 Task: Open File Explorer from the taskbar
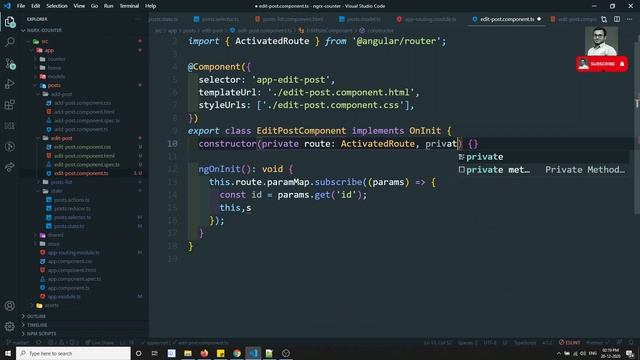188,353
